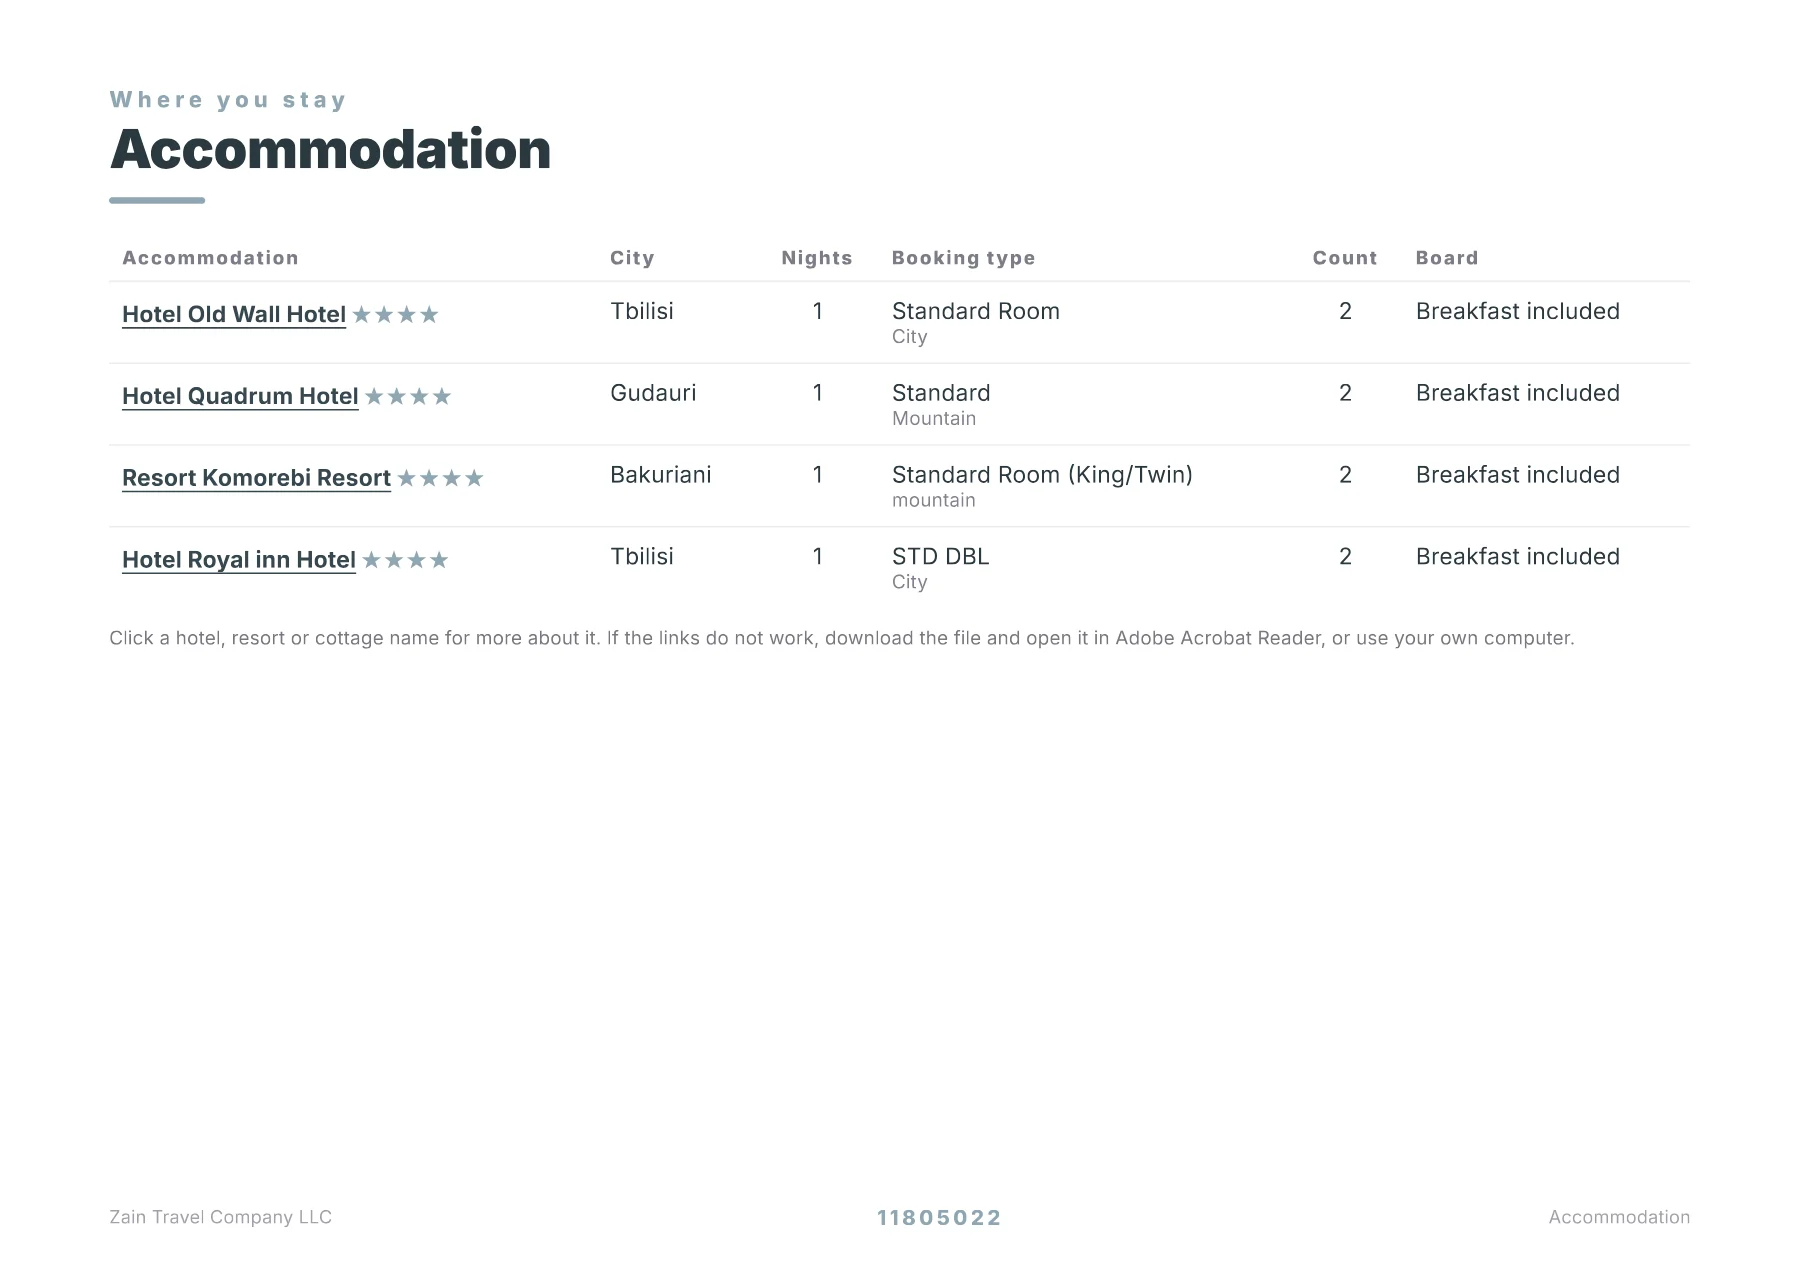
Task: Click the 'Click a hotel, resort or cottage' note
Action: tap(842, 638)
